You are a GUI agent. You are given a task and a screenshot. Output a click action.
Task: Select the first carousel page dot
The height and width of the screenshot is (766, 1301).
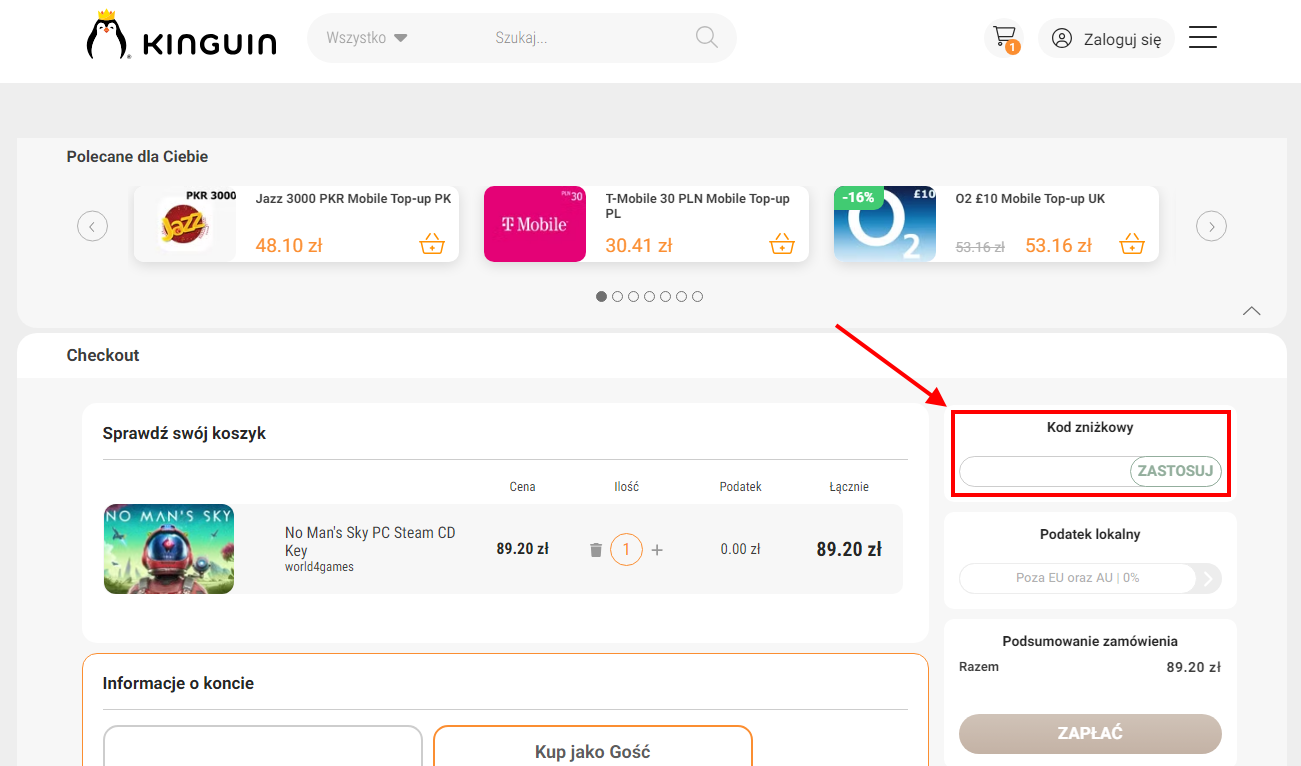601,297
